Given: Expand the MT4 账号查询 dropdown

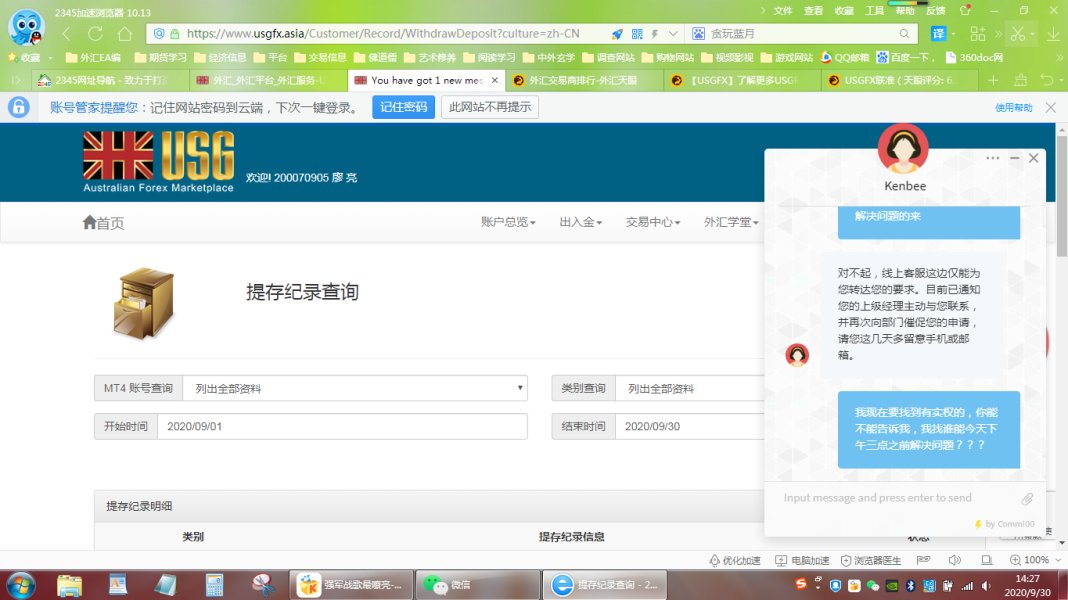Looking at the screenshot, I should click(355, 388).
